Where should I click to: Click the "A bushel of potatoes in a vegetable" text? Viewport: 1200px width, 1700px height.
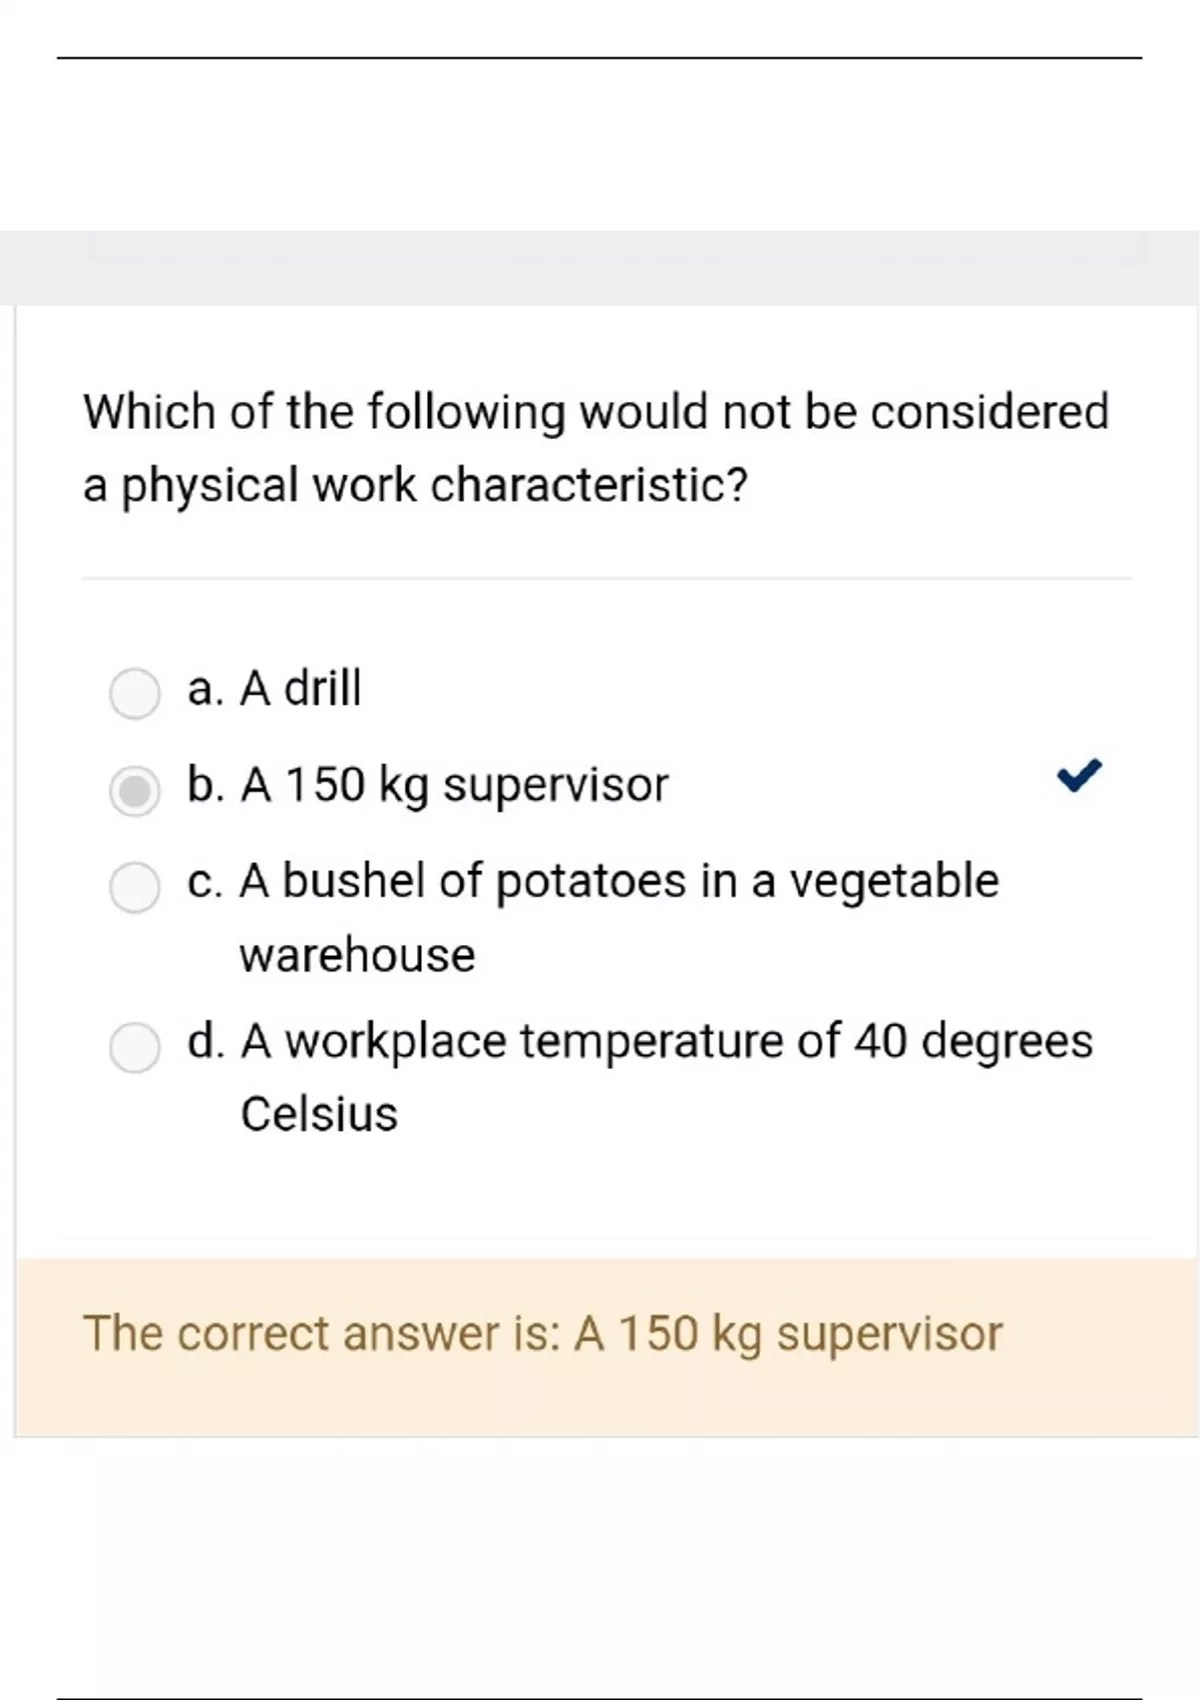(x=619, y=881)
